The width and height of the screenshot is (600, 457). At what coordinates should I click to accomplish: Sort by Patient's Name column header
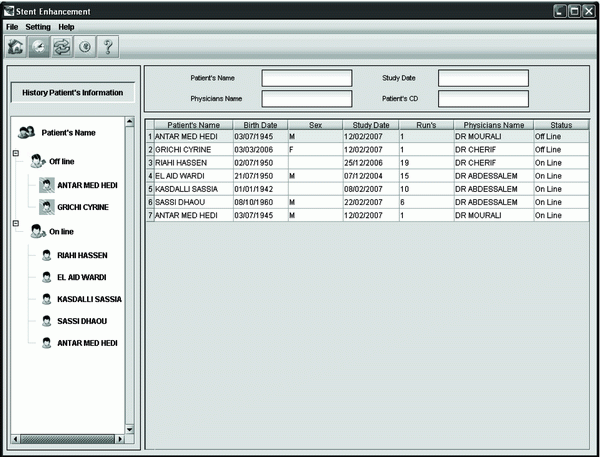point(194,125)
